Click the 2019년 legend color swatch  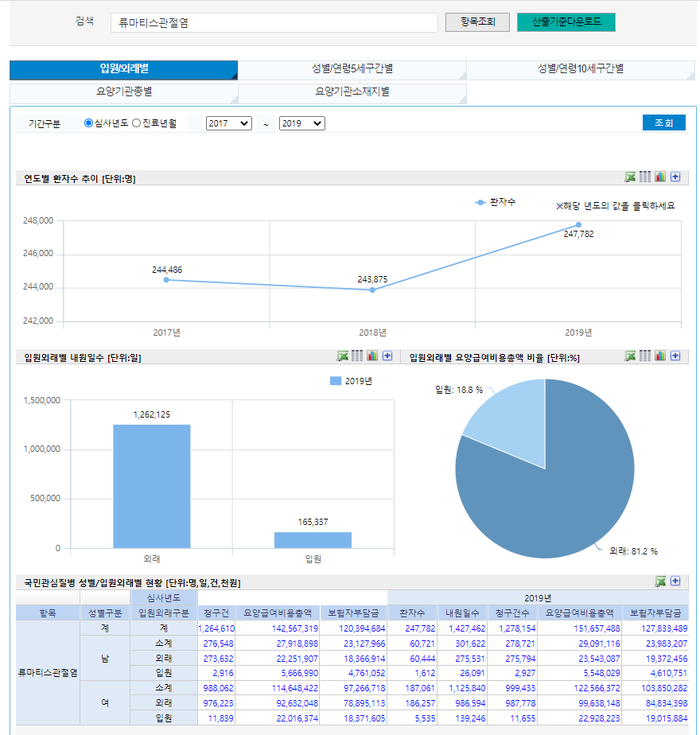[x=335, y=380]
